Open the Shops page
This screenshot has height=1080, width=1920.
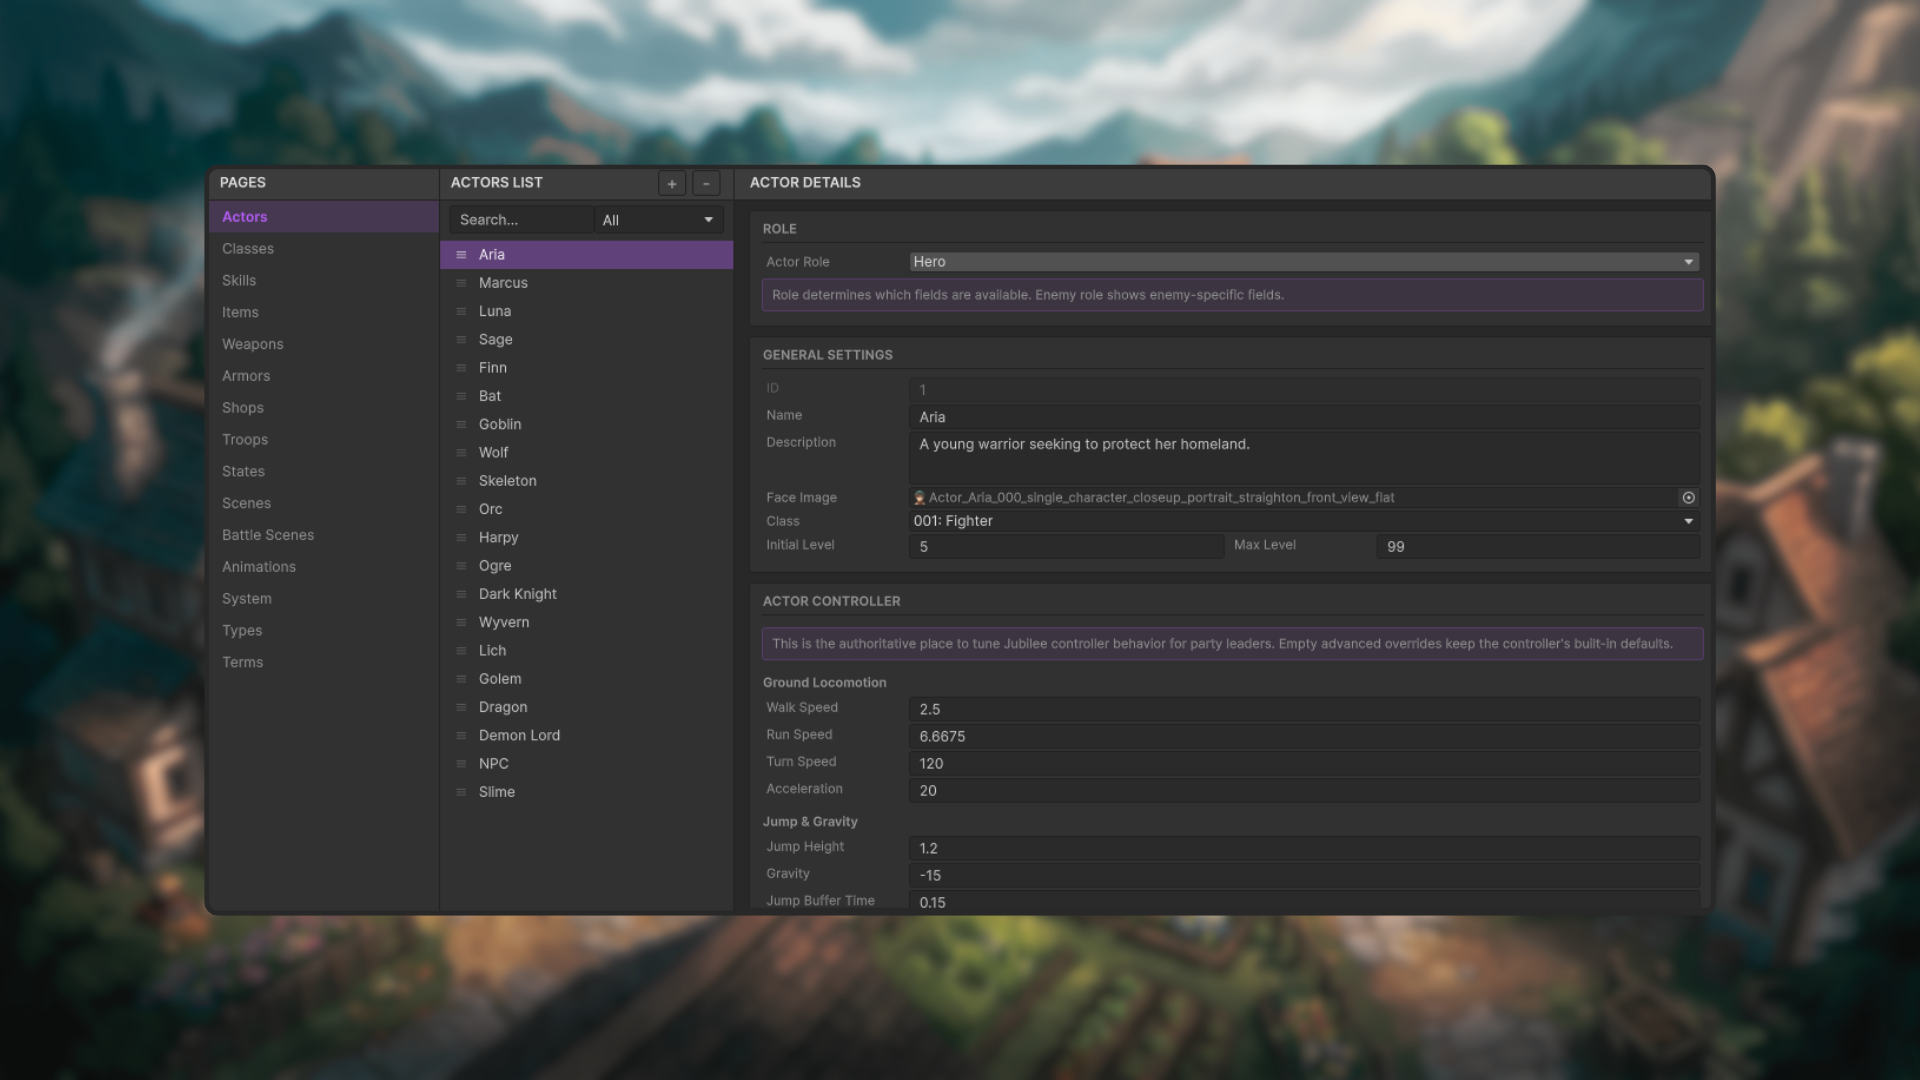point(324,408)
